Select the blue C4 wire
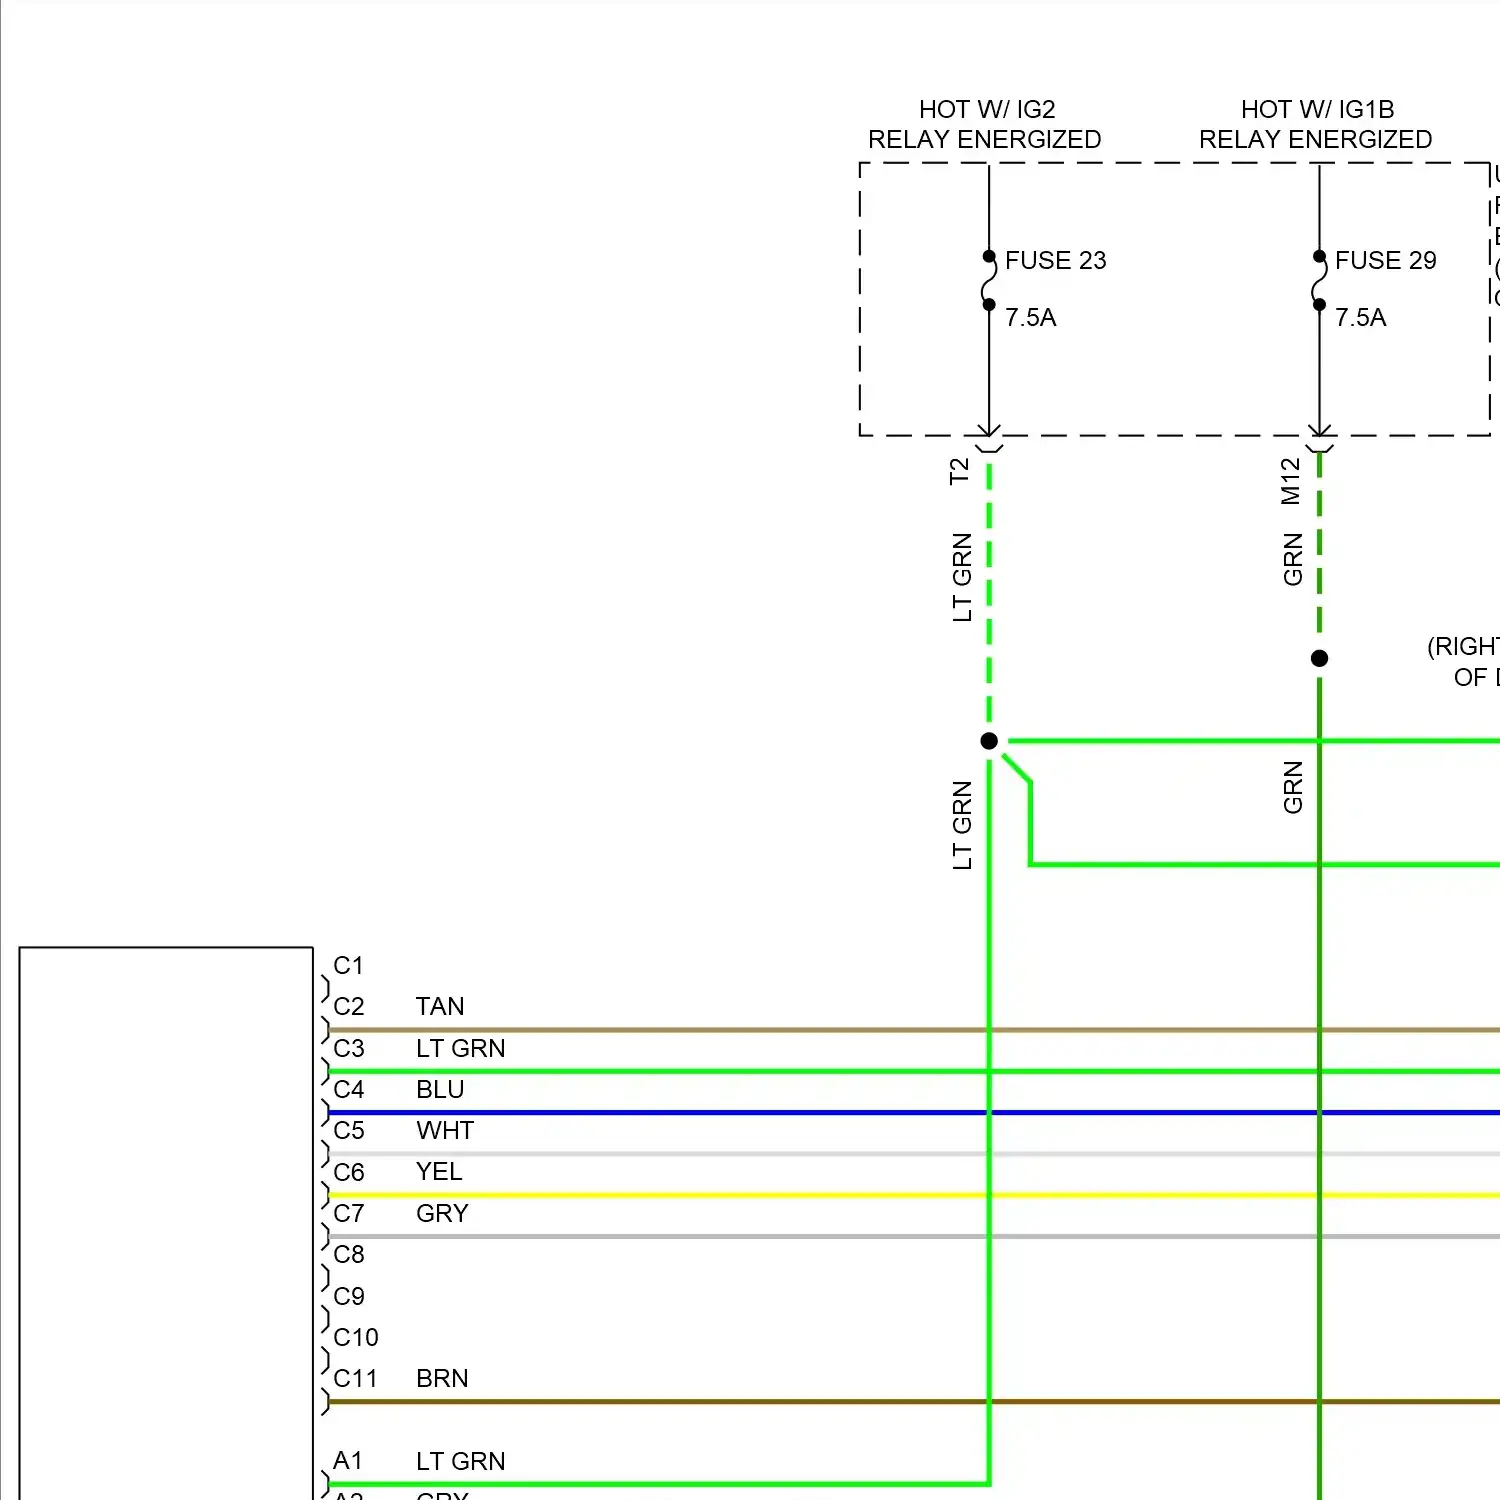1500x1500 pixels. pyautogui.click(x=650, y=1112)
